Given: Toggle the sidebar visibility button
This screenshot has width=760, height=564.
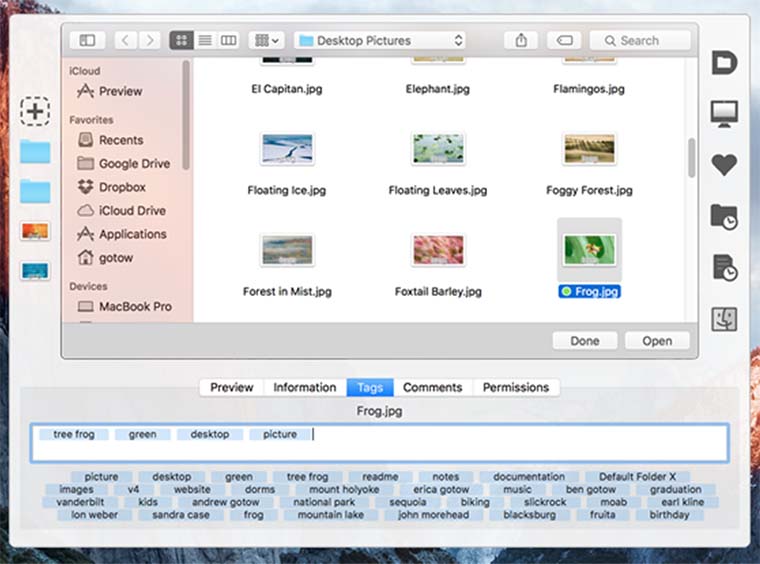Looking at the screenshot, I should (x=87, y=40).
